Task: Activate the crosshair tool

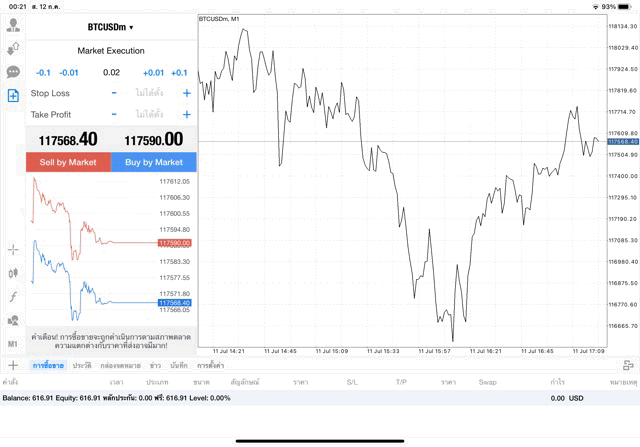Action: tap(13, 249)
